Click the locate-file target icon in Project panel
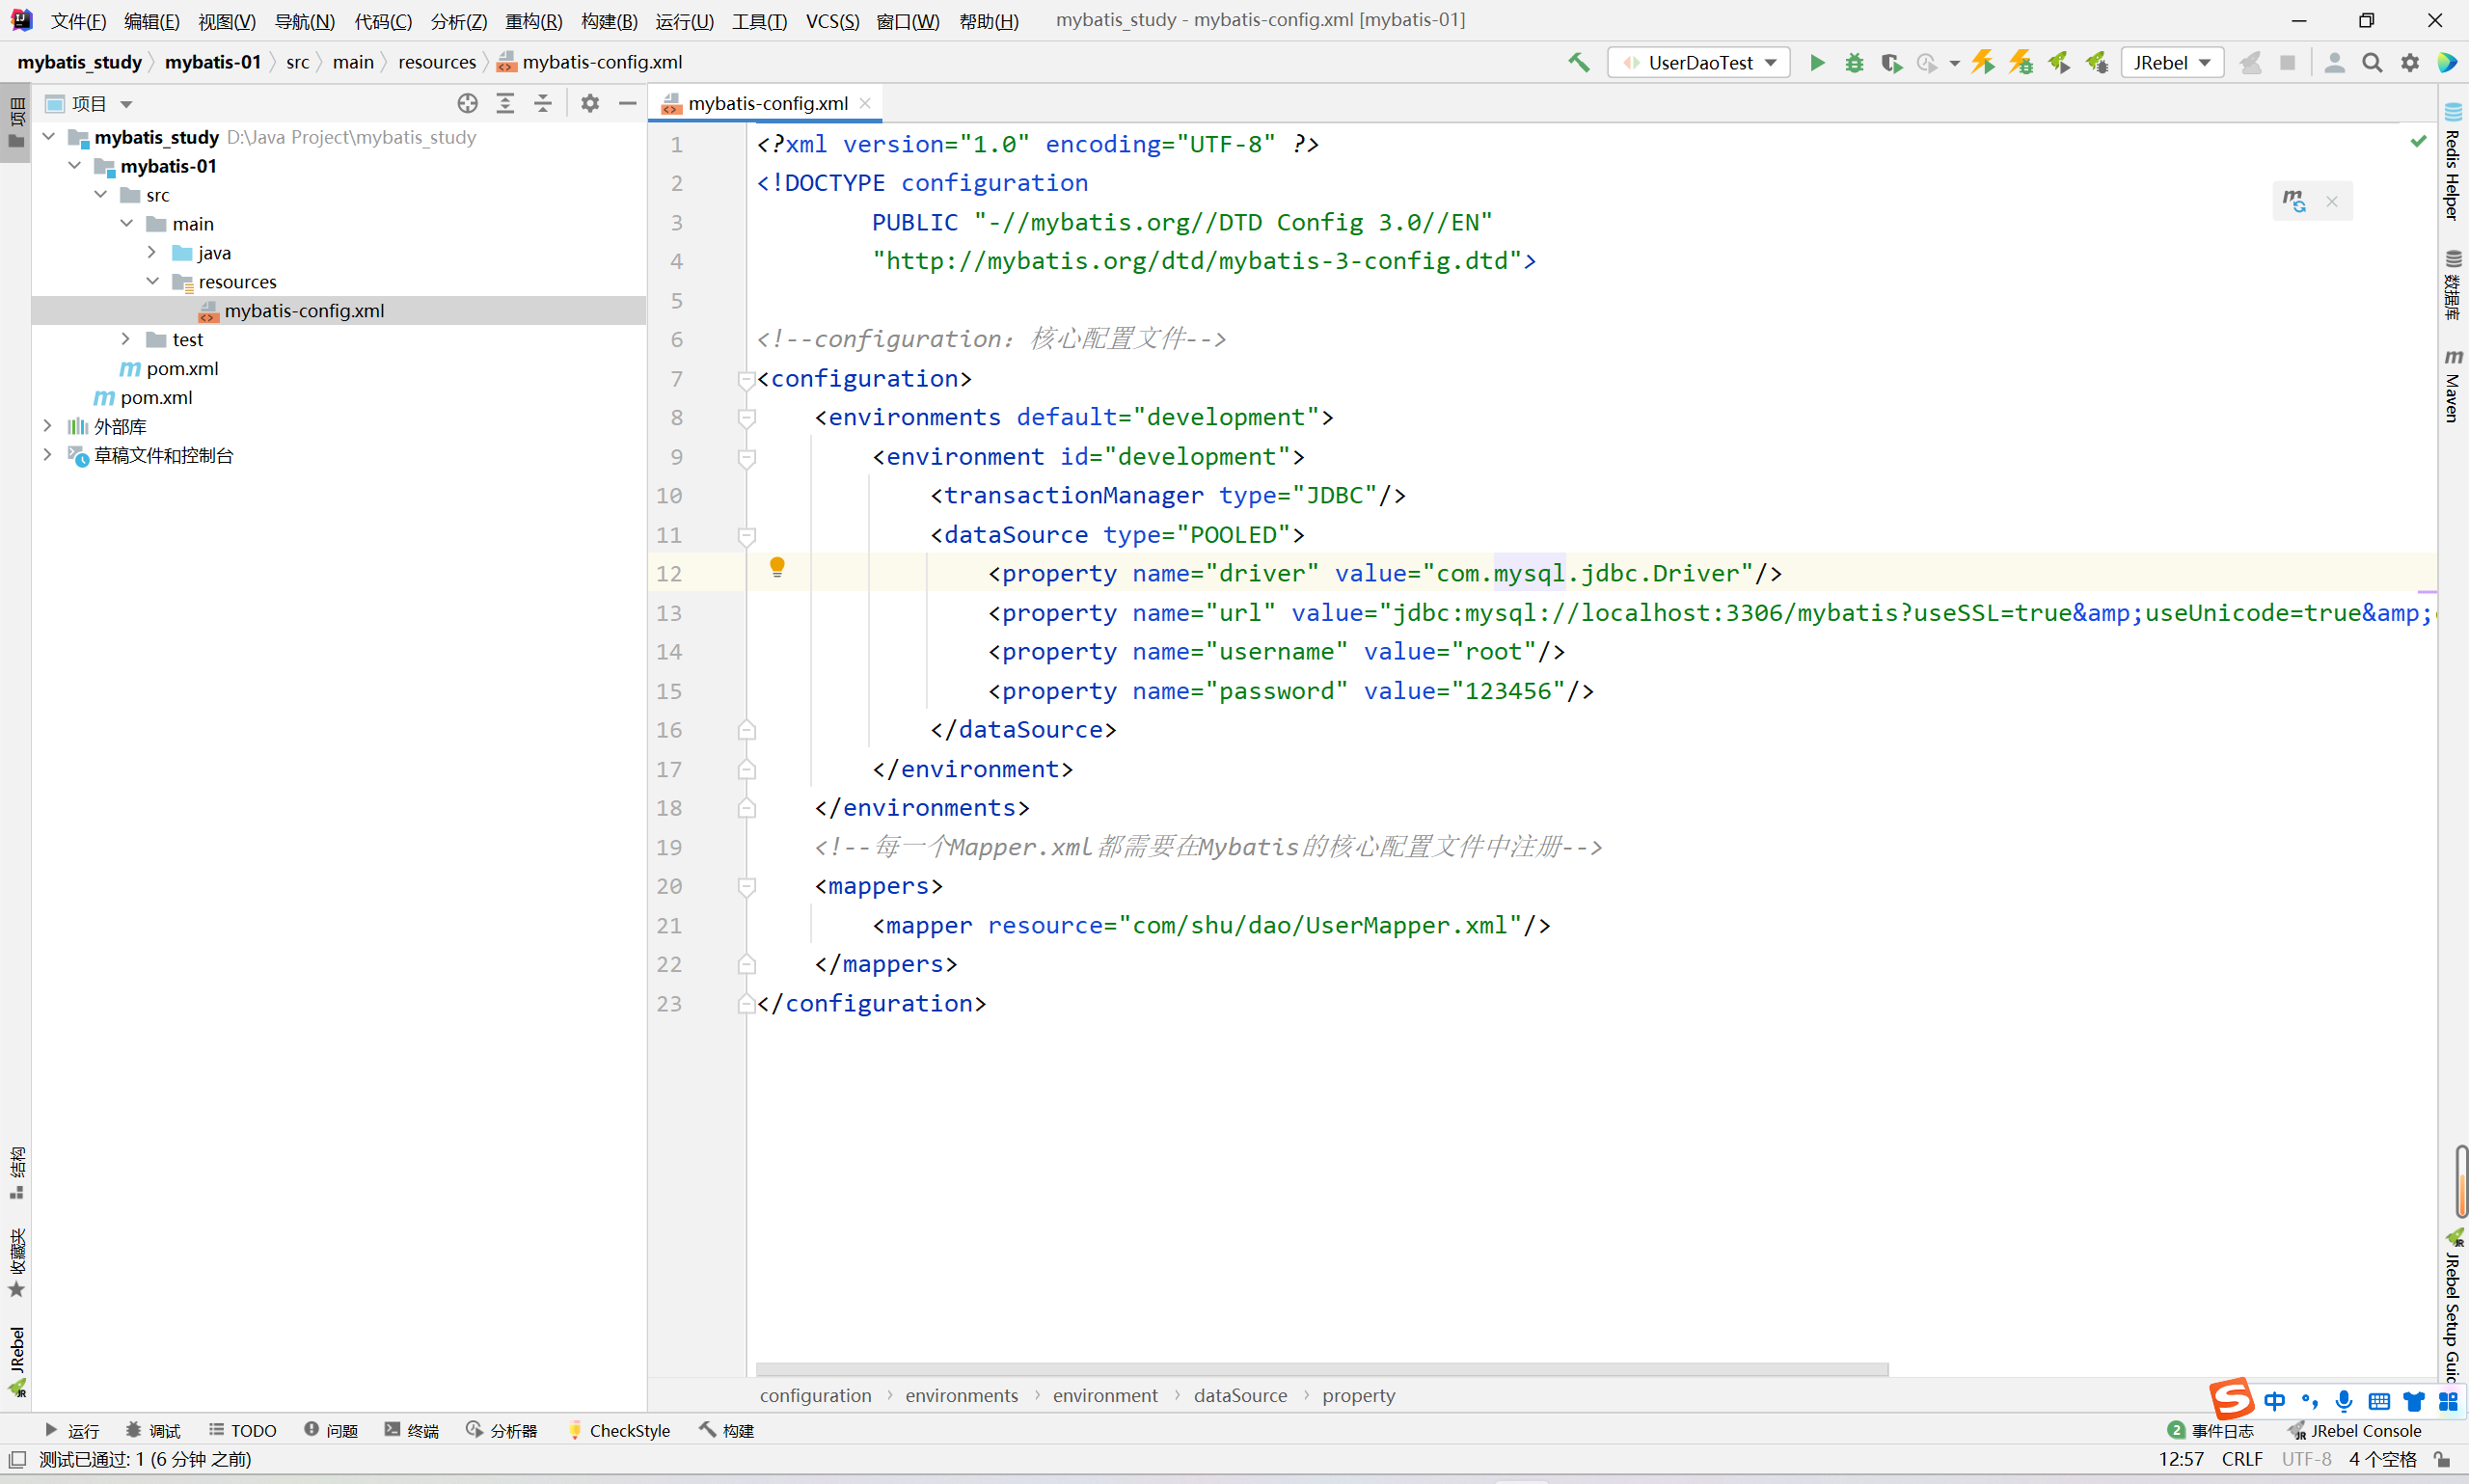This screenshot has height=1484, width=2469. point(467,104)
